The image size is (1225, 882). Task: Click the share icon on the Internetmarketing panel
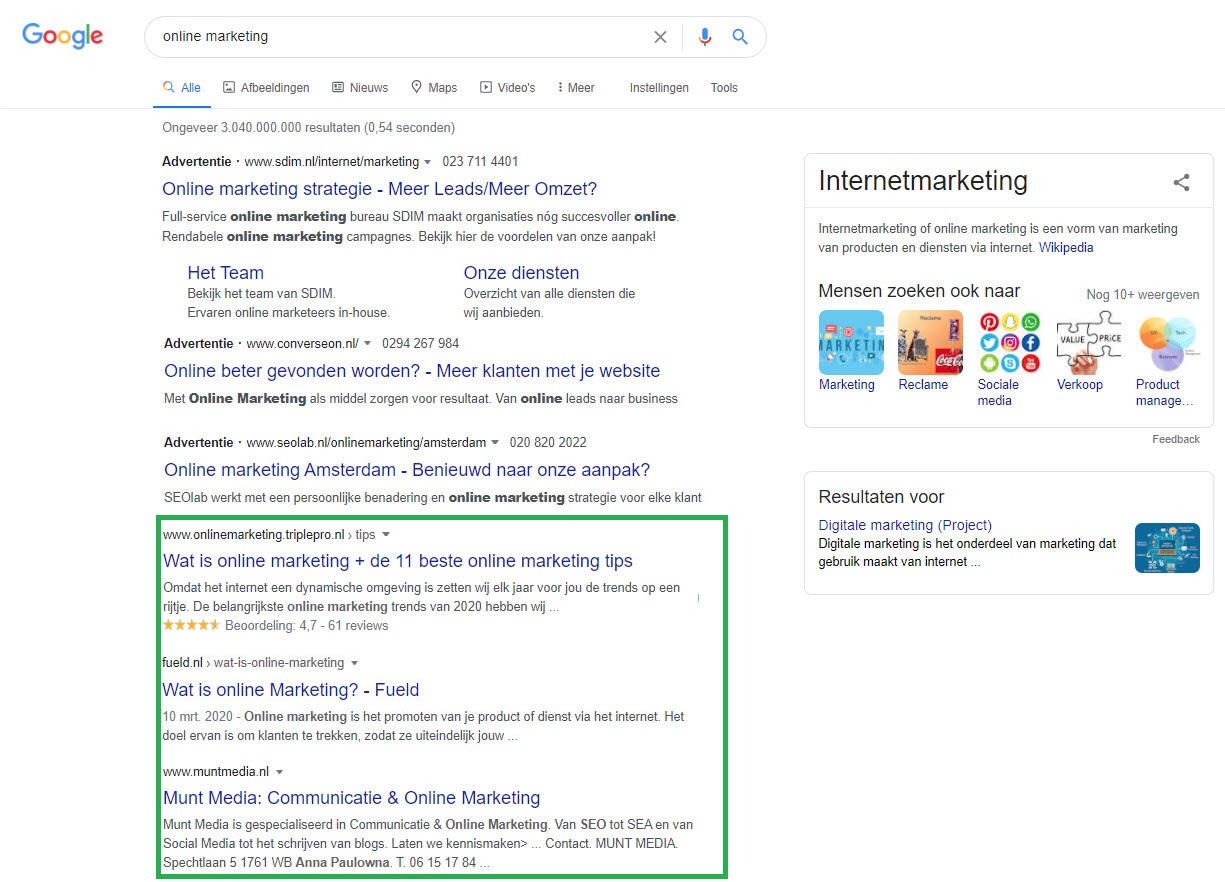(x=1181, y=182)
